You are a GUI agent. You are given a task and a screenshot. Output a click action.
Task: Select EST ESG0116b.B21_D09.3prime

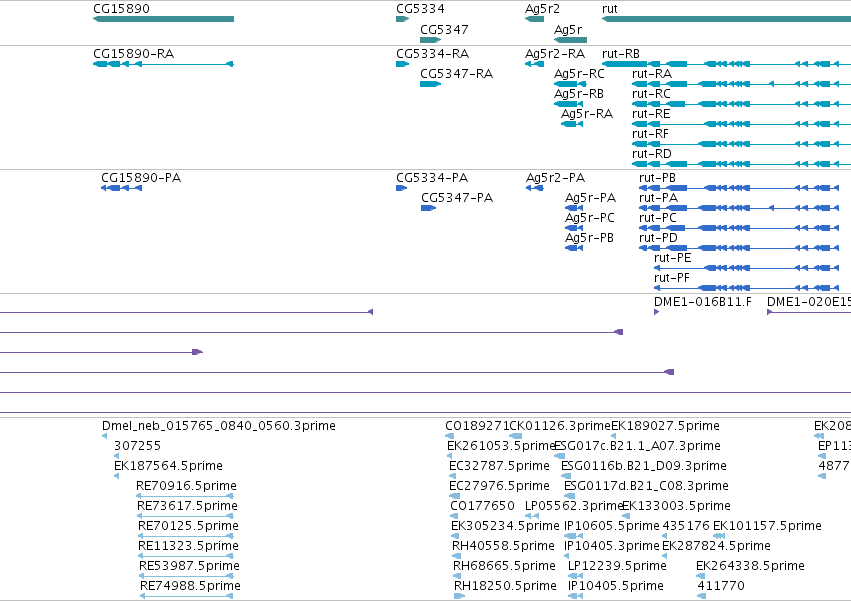point(644,466)
